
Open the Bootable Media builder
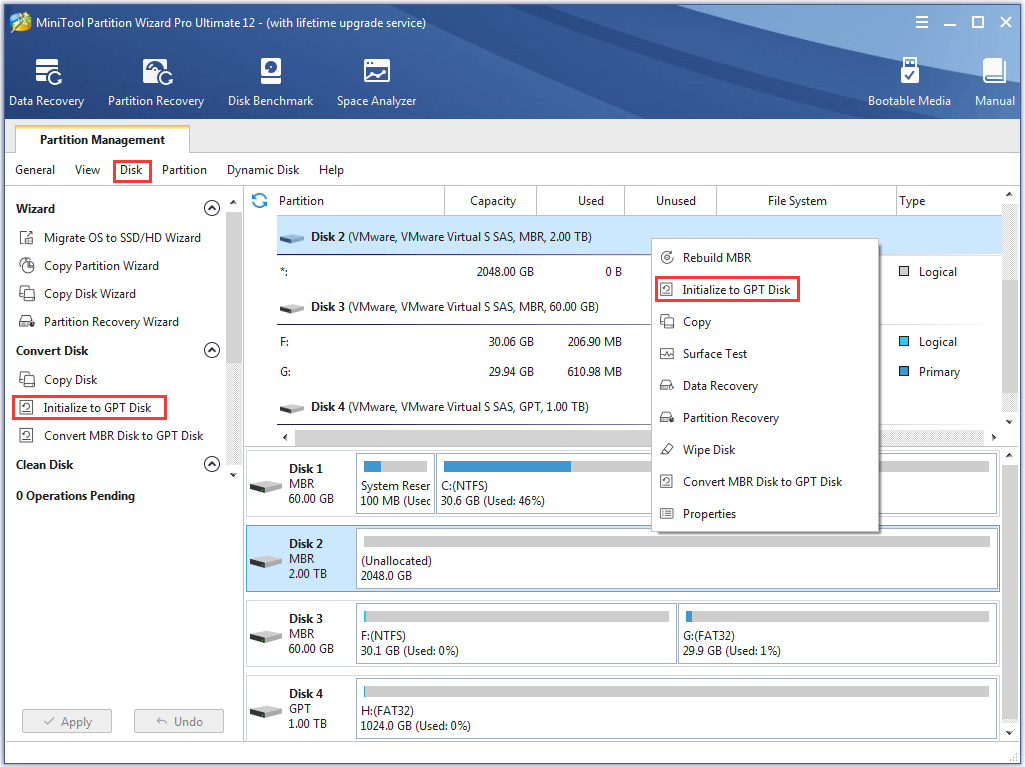909,82
